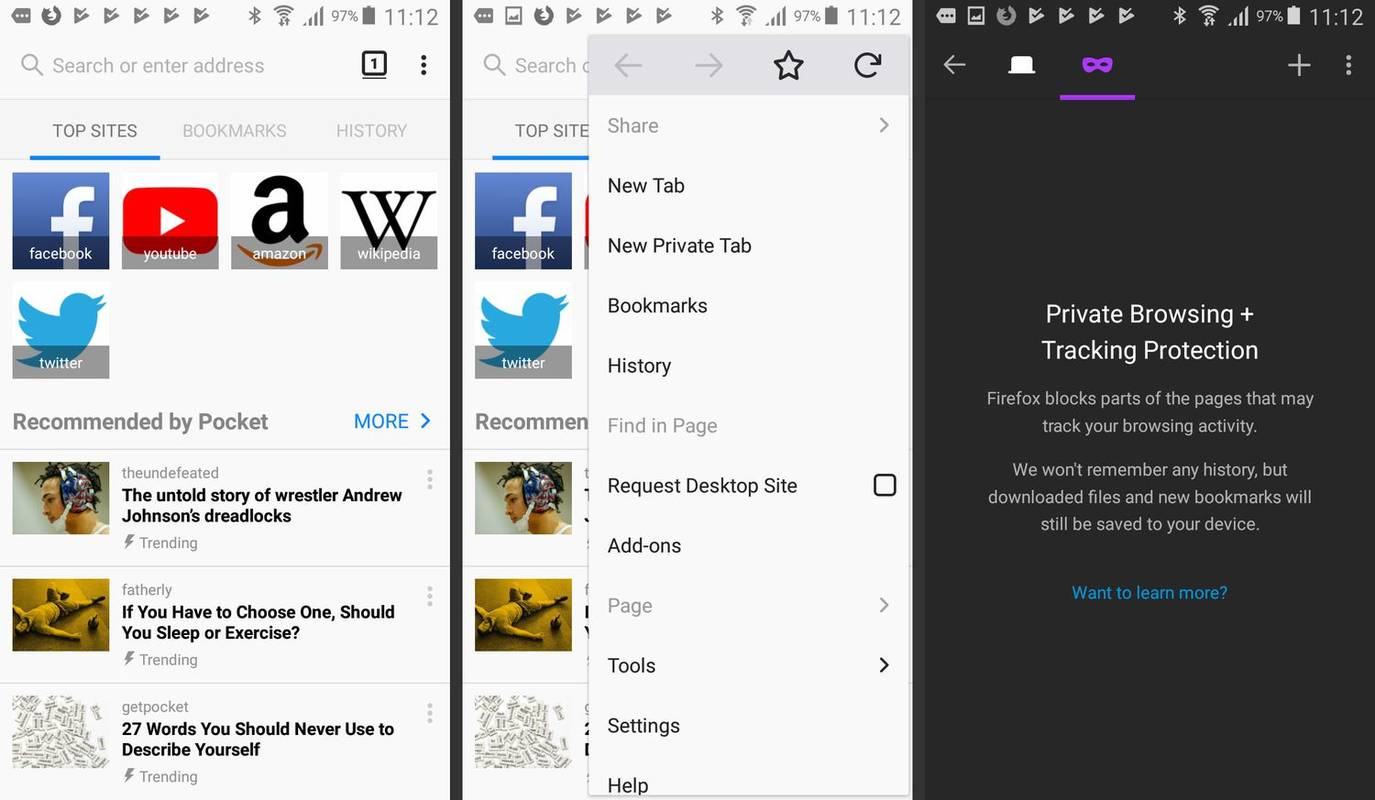Viewport: 1375px width, 800px height.
Task: Open options for the theundefeated article
Action: (430, 479)
